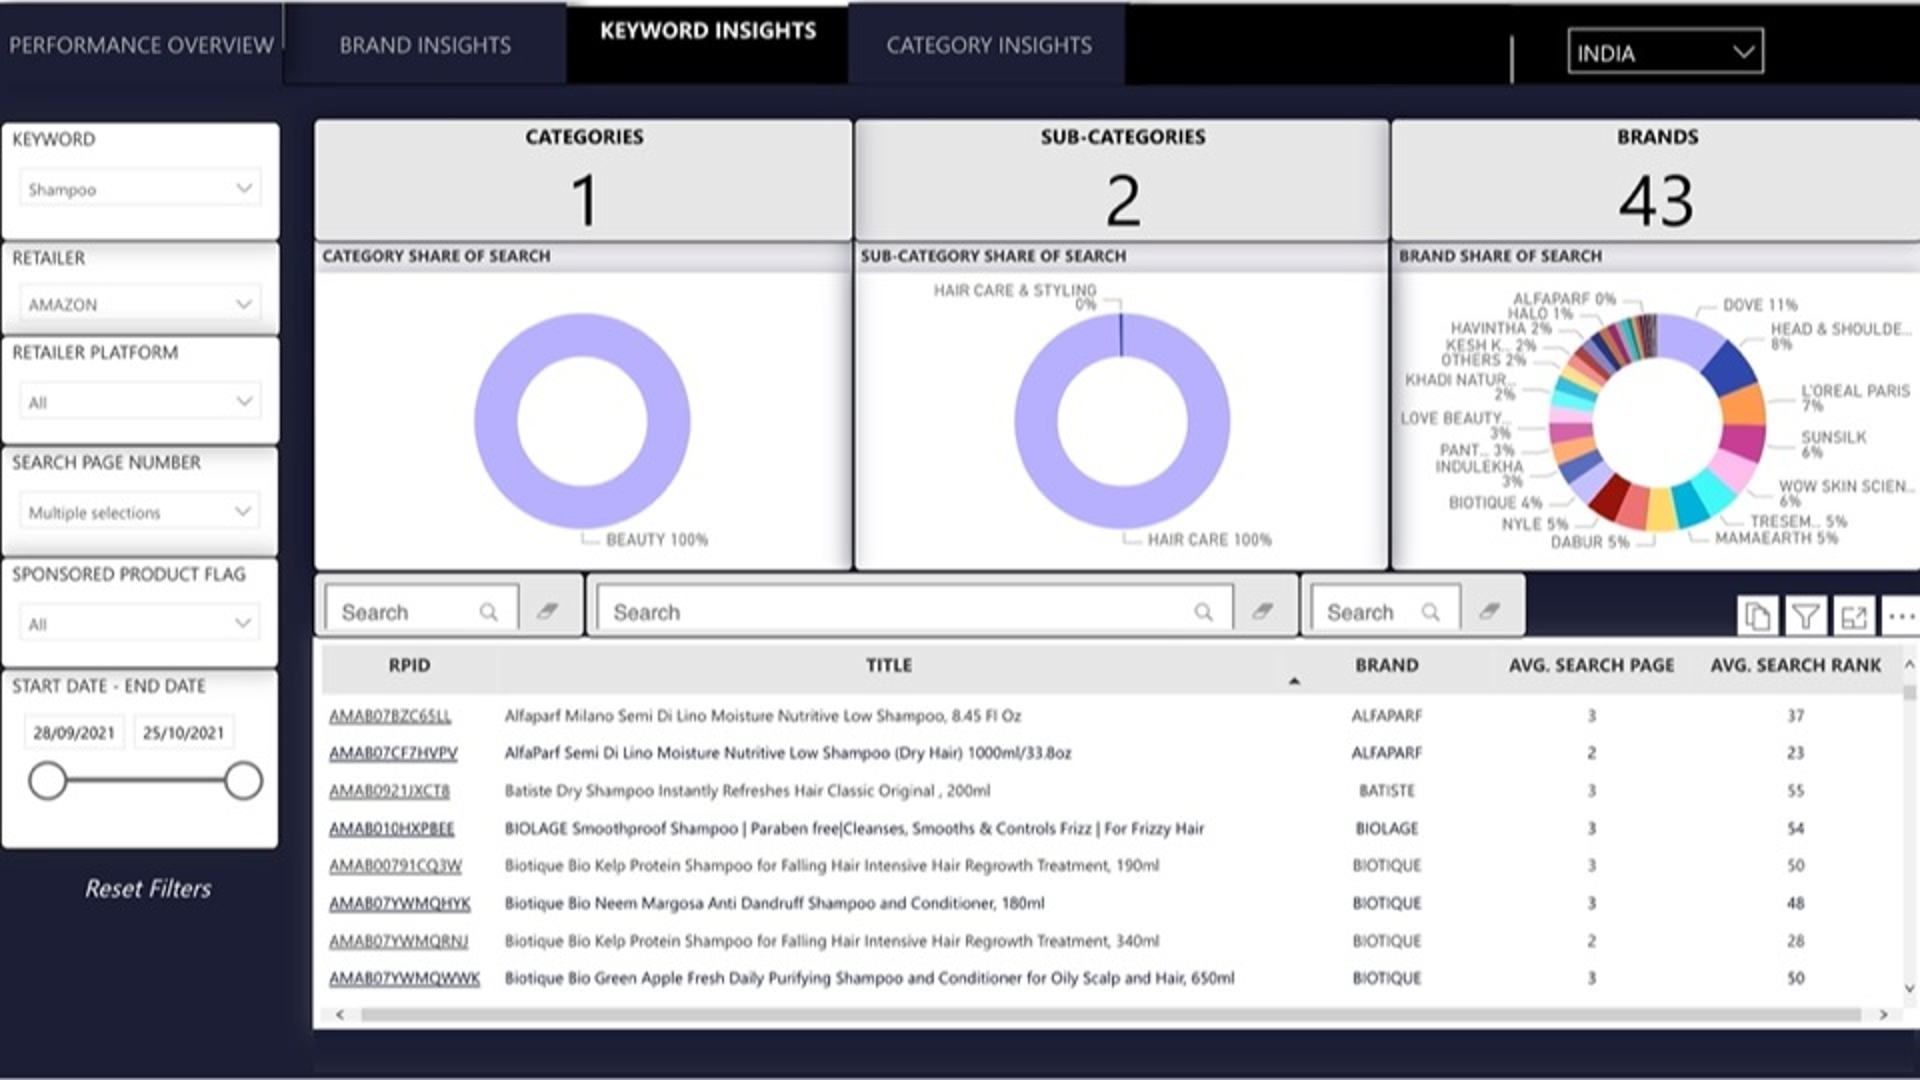Sort by AVG. SEARCH RANK column
The image size is (1920, 1080).
click(1795, 665)
